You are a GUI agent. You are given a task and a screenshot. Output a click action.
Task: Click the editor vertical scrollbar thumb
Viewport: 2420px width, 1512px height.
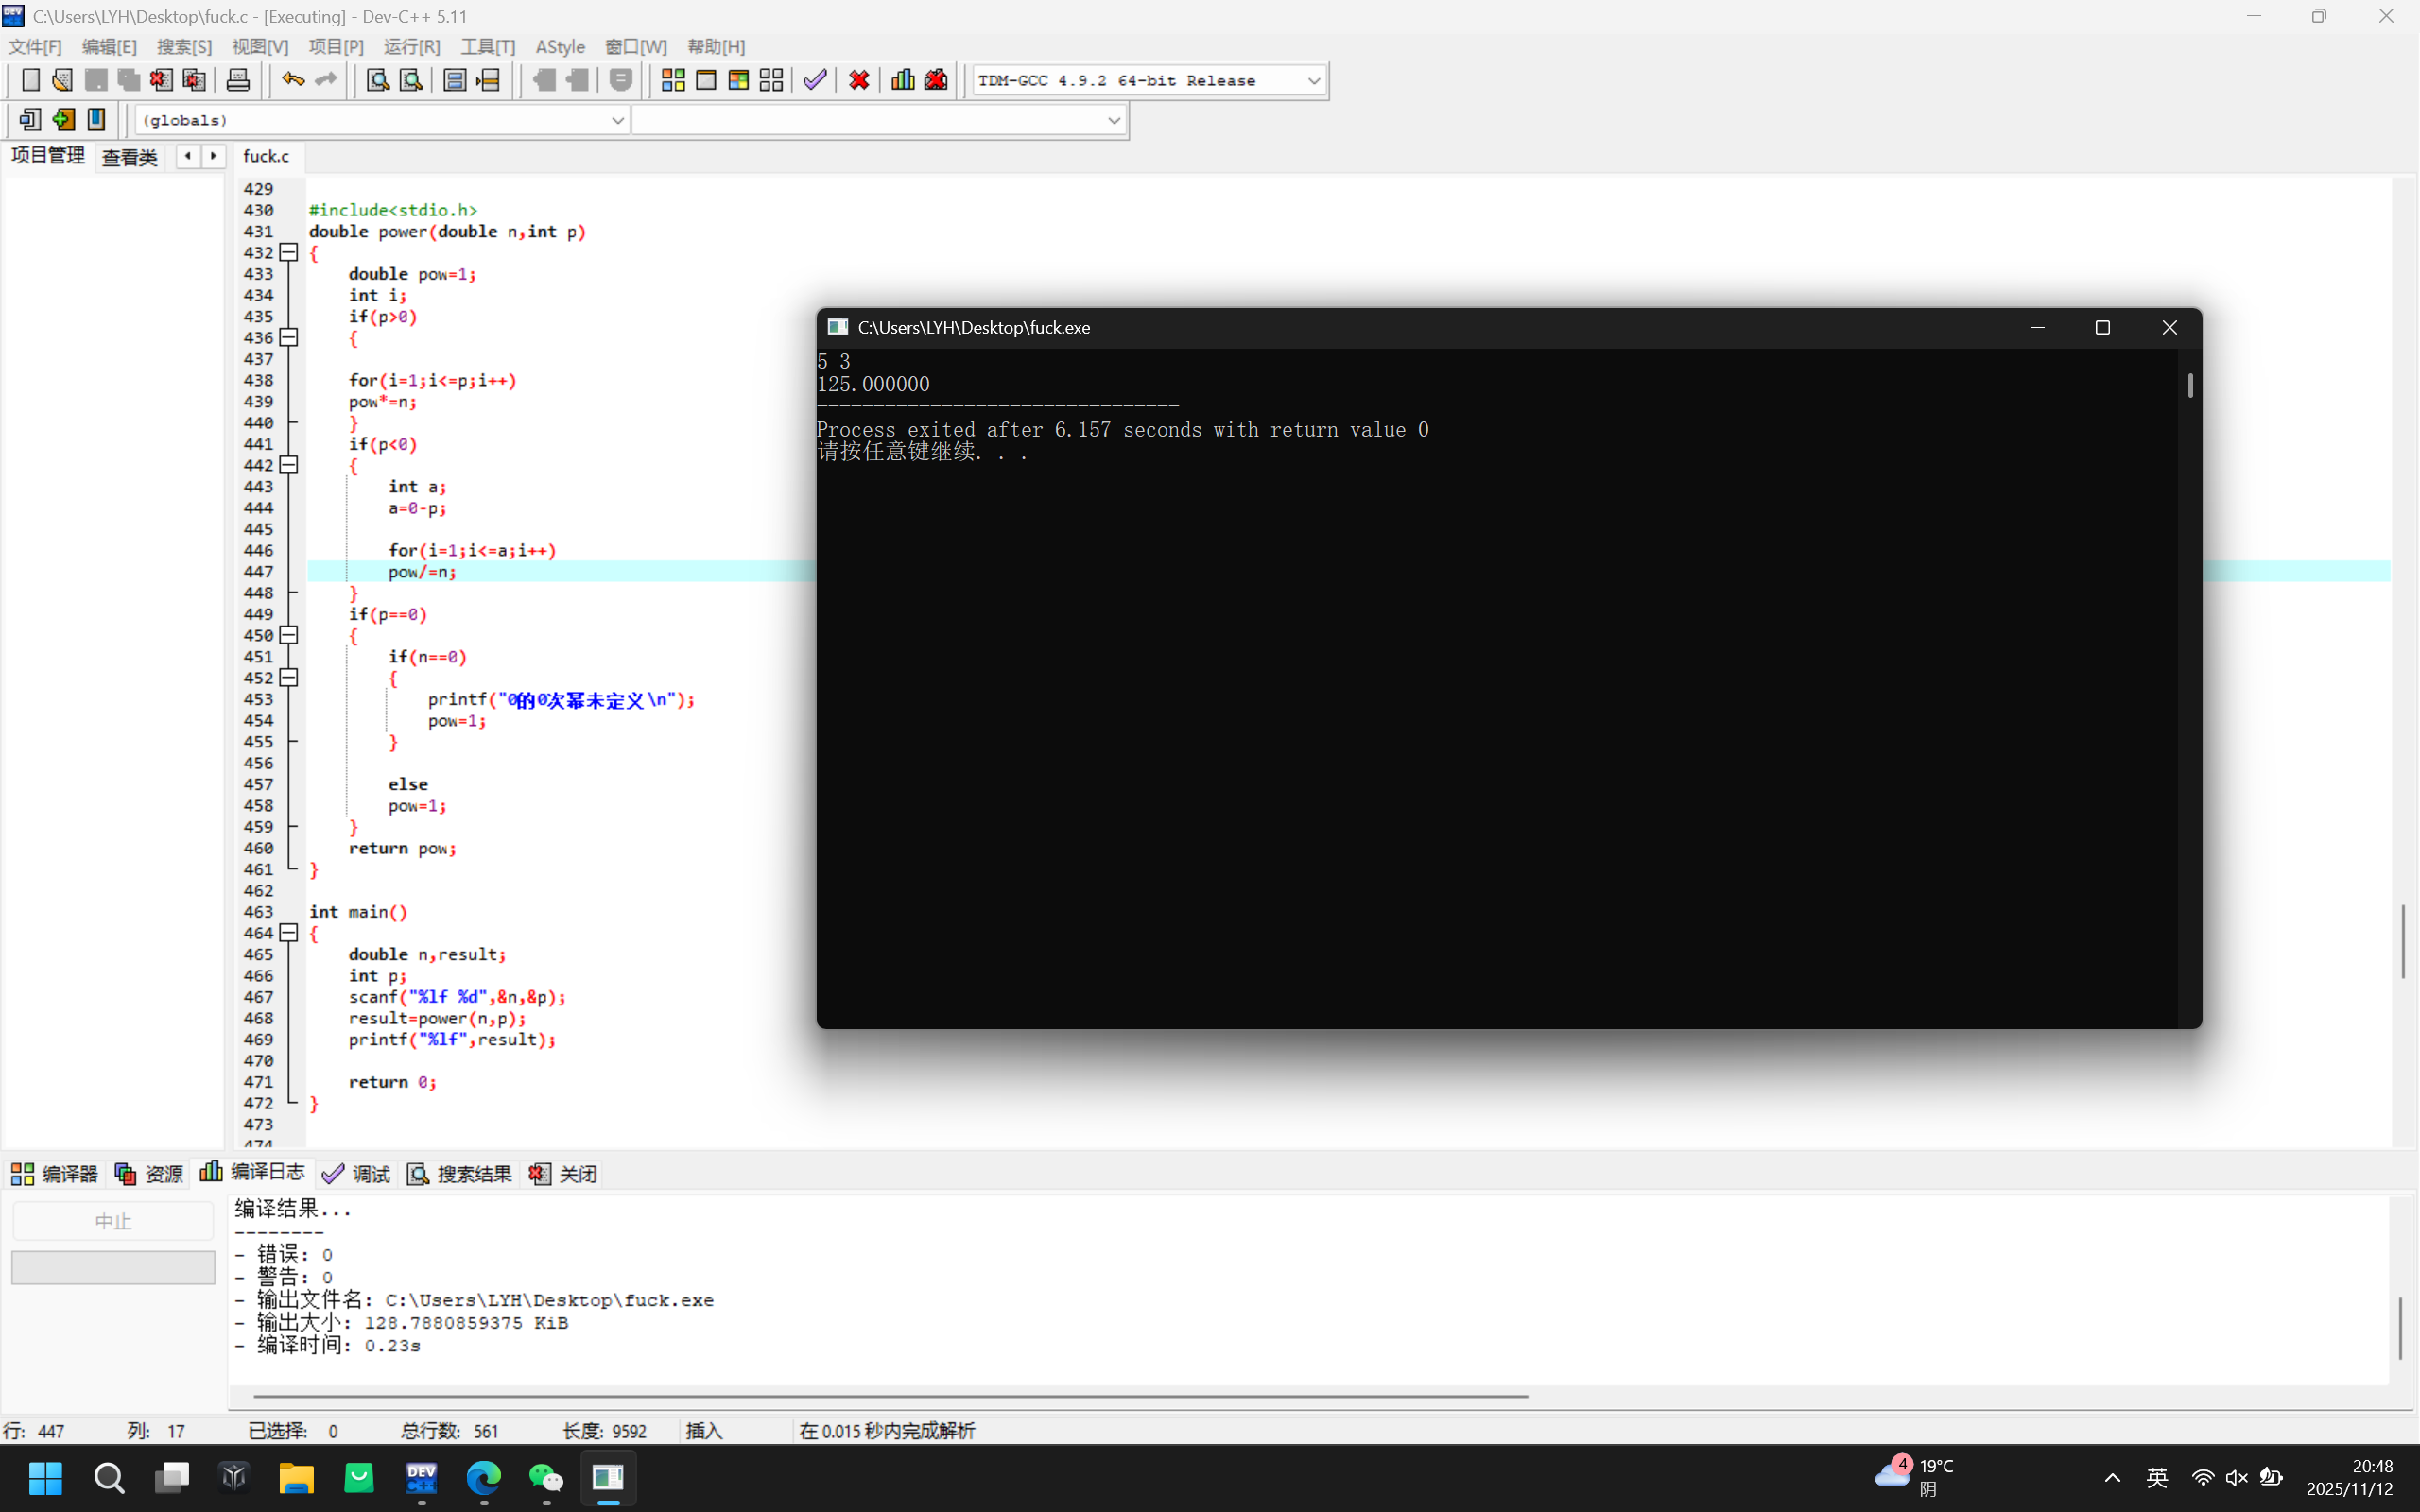click(2403, 940)
